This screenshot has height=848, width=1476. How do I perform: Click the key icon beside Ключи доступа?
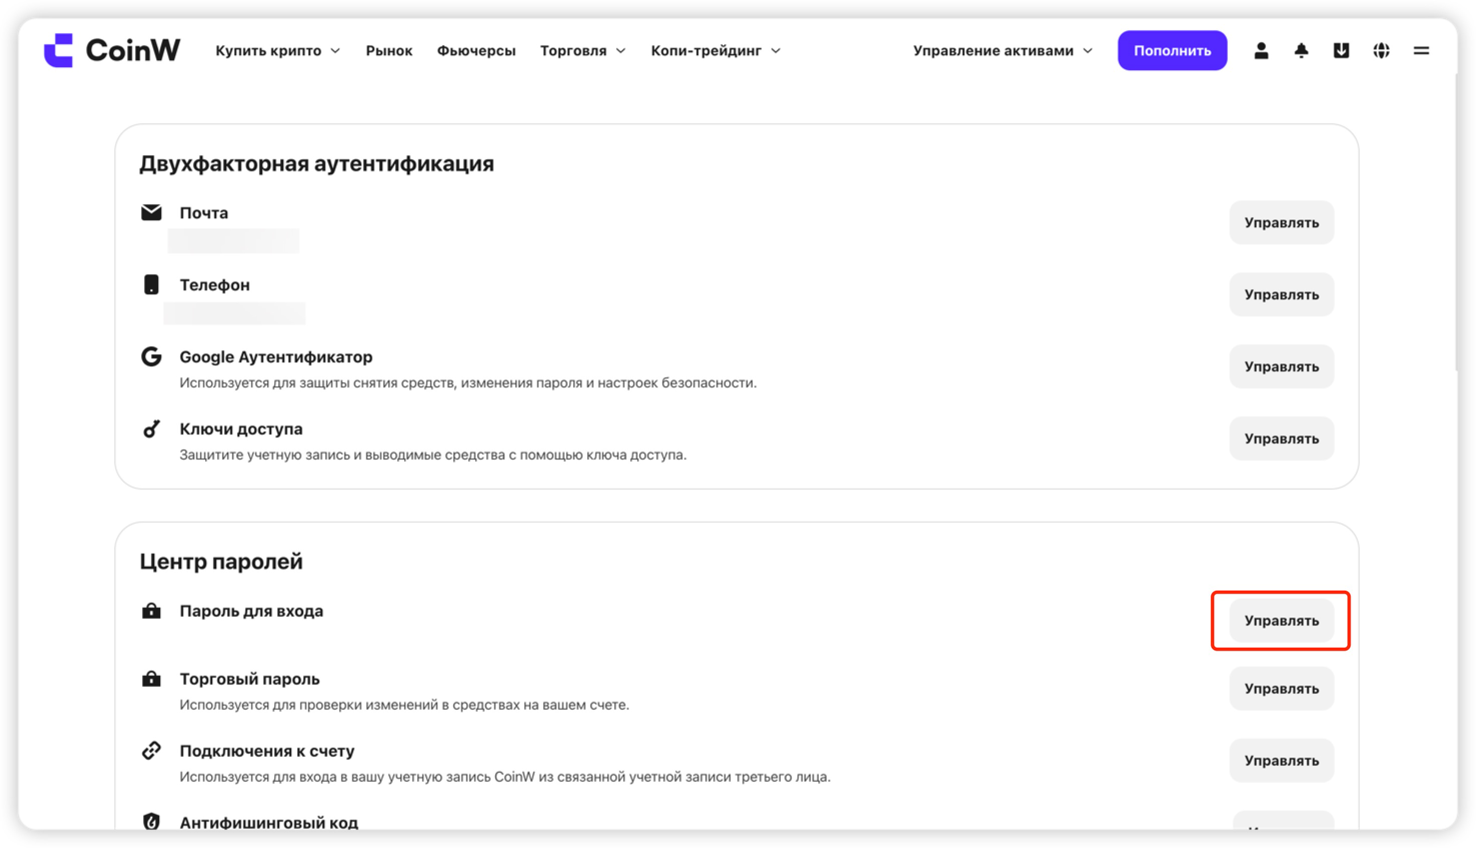151,428
